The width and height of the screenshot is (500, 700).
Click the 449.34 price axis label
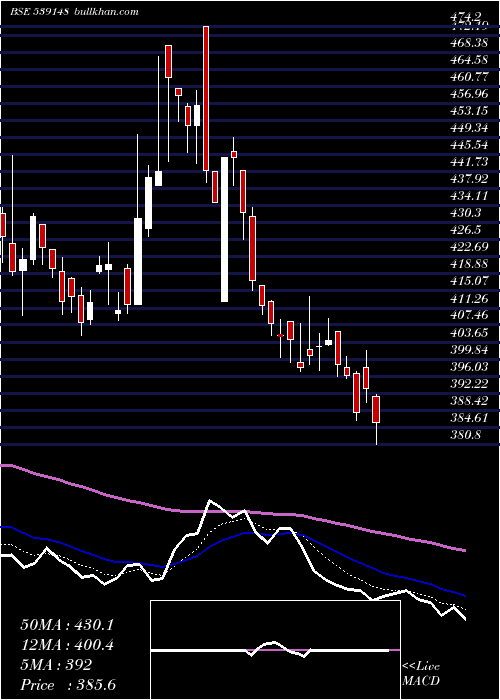coord(469,128)
